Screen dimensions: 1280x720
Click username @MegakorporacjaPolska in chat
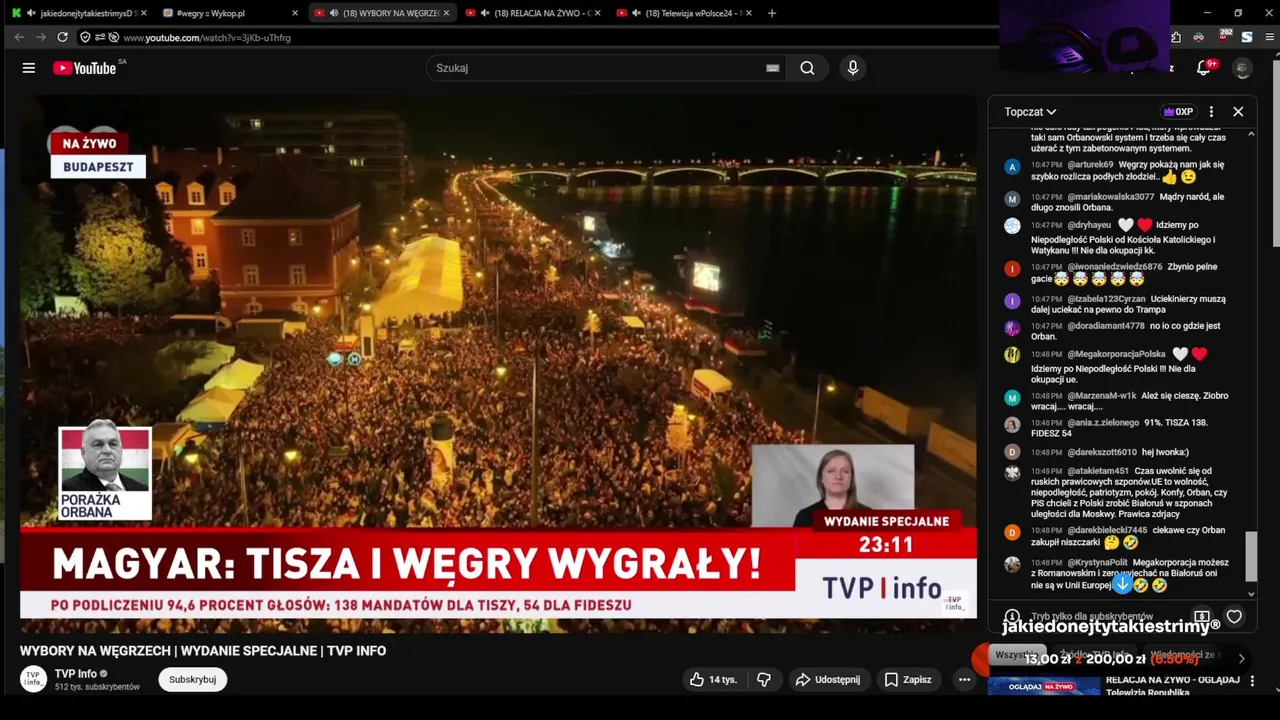[1116, 354]
